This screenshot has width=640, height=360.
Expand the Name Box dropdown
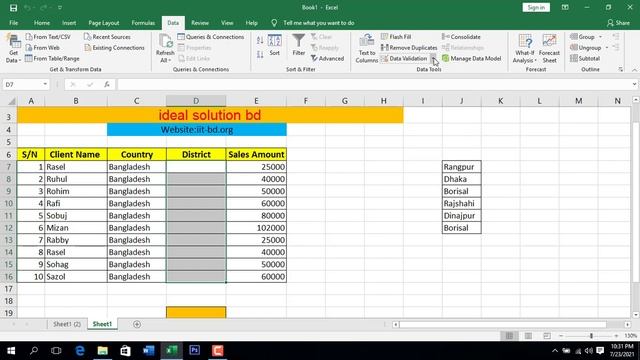pyautogui.click(x=45, y=84)
